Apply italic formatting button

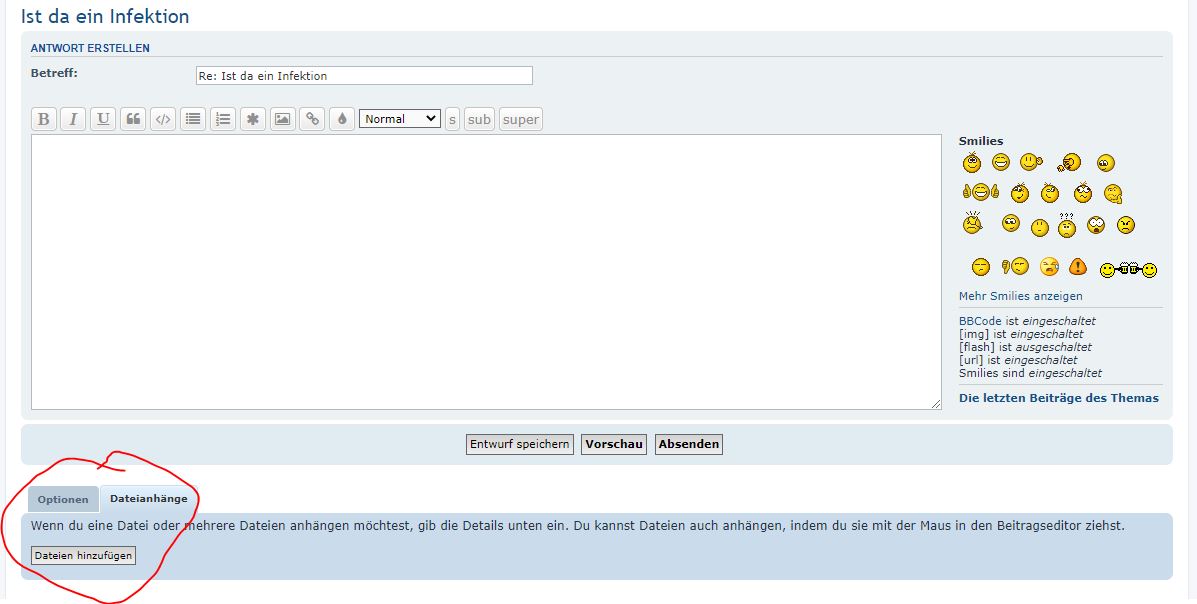click(73, 119)
